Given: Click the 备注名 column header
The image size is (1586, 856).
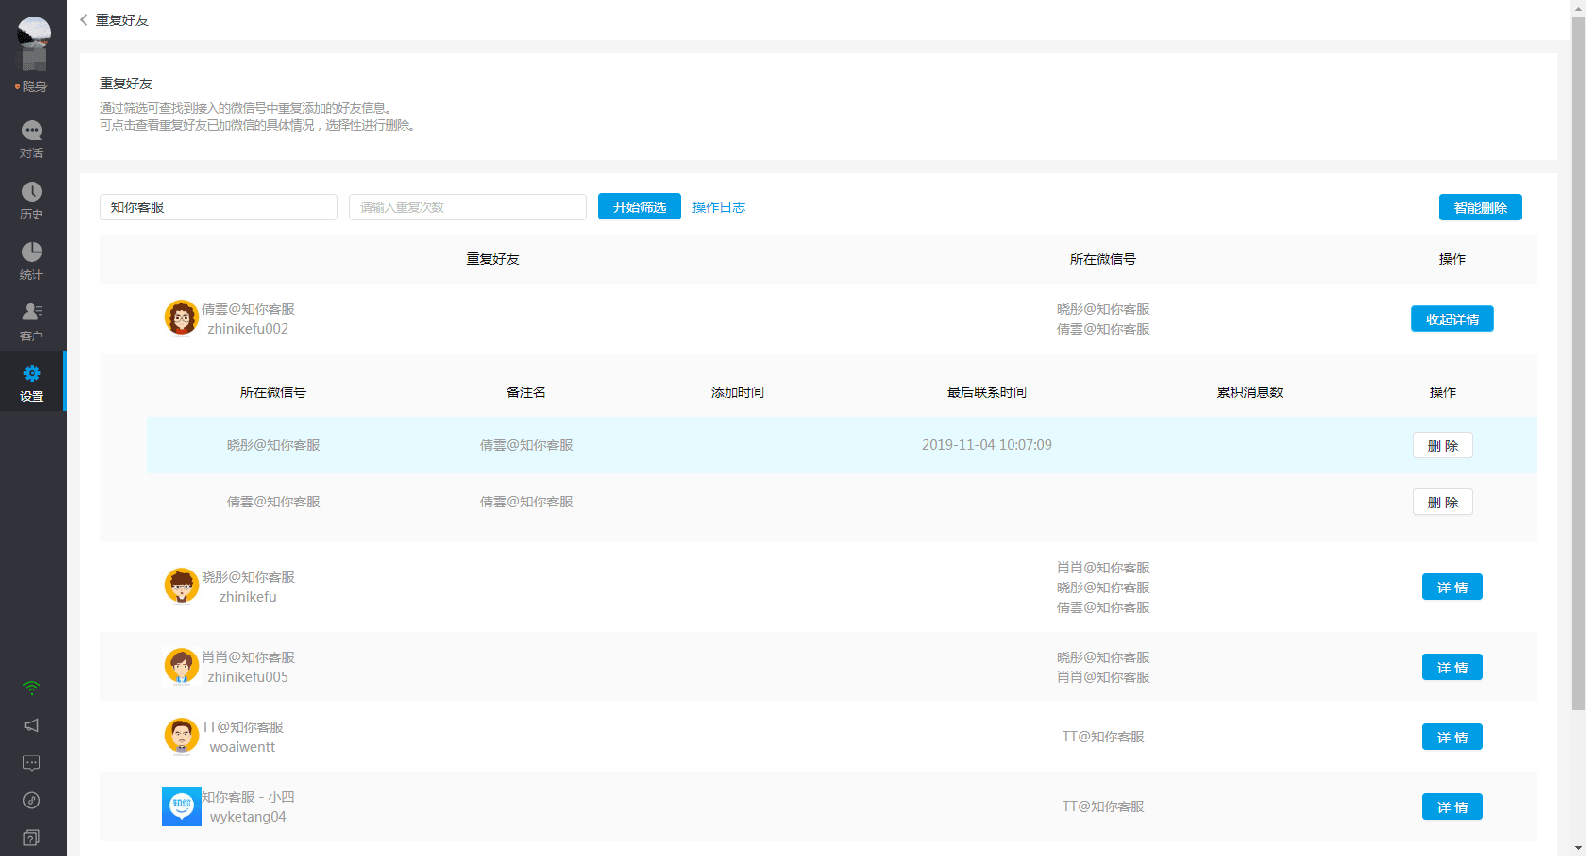Looking at the screenshot, I should 526,393.
